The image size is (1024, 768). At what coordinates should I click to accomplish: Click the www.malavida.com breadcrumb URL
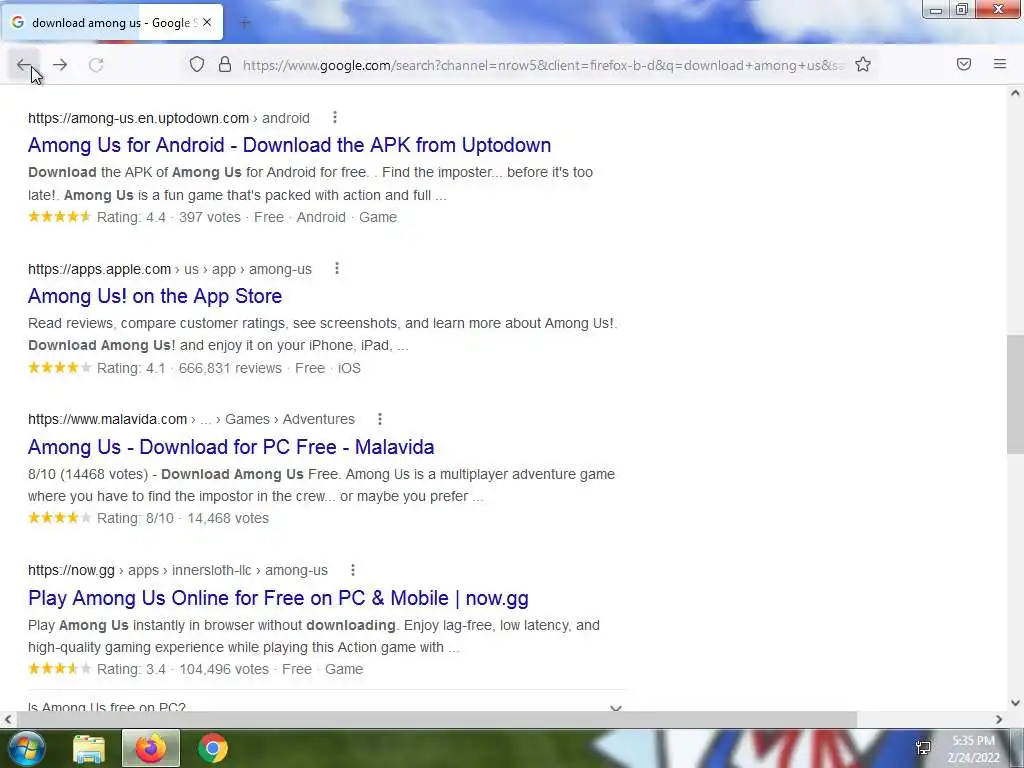(x=191, y=419)
